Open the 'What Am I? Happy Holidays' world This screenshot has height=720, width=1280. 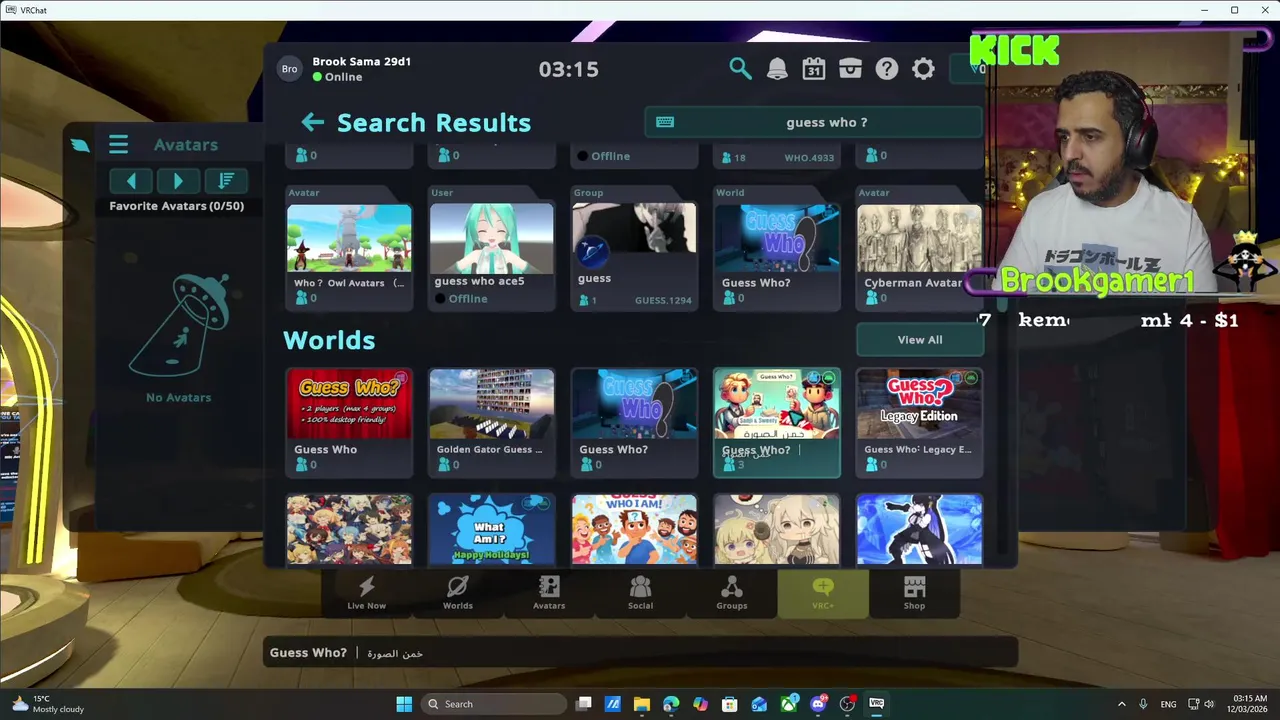click(x=491, y=529)
